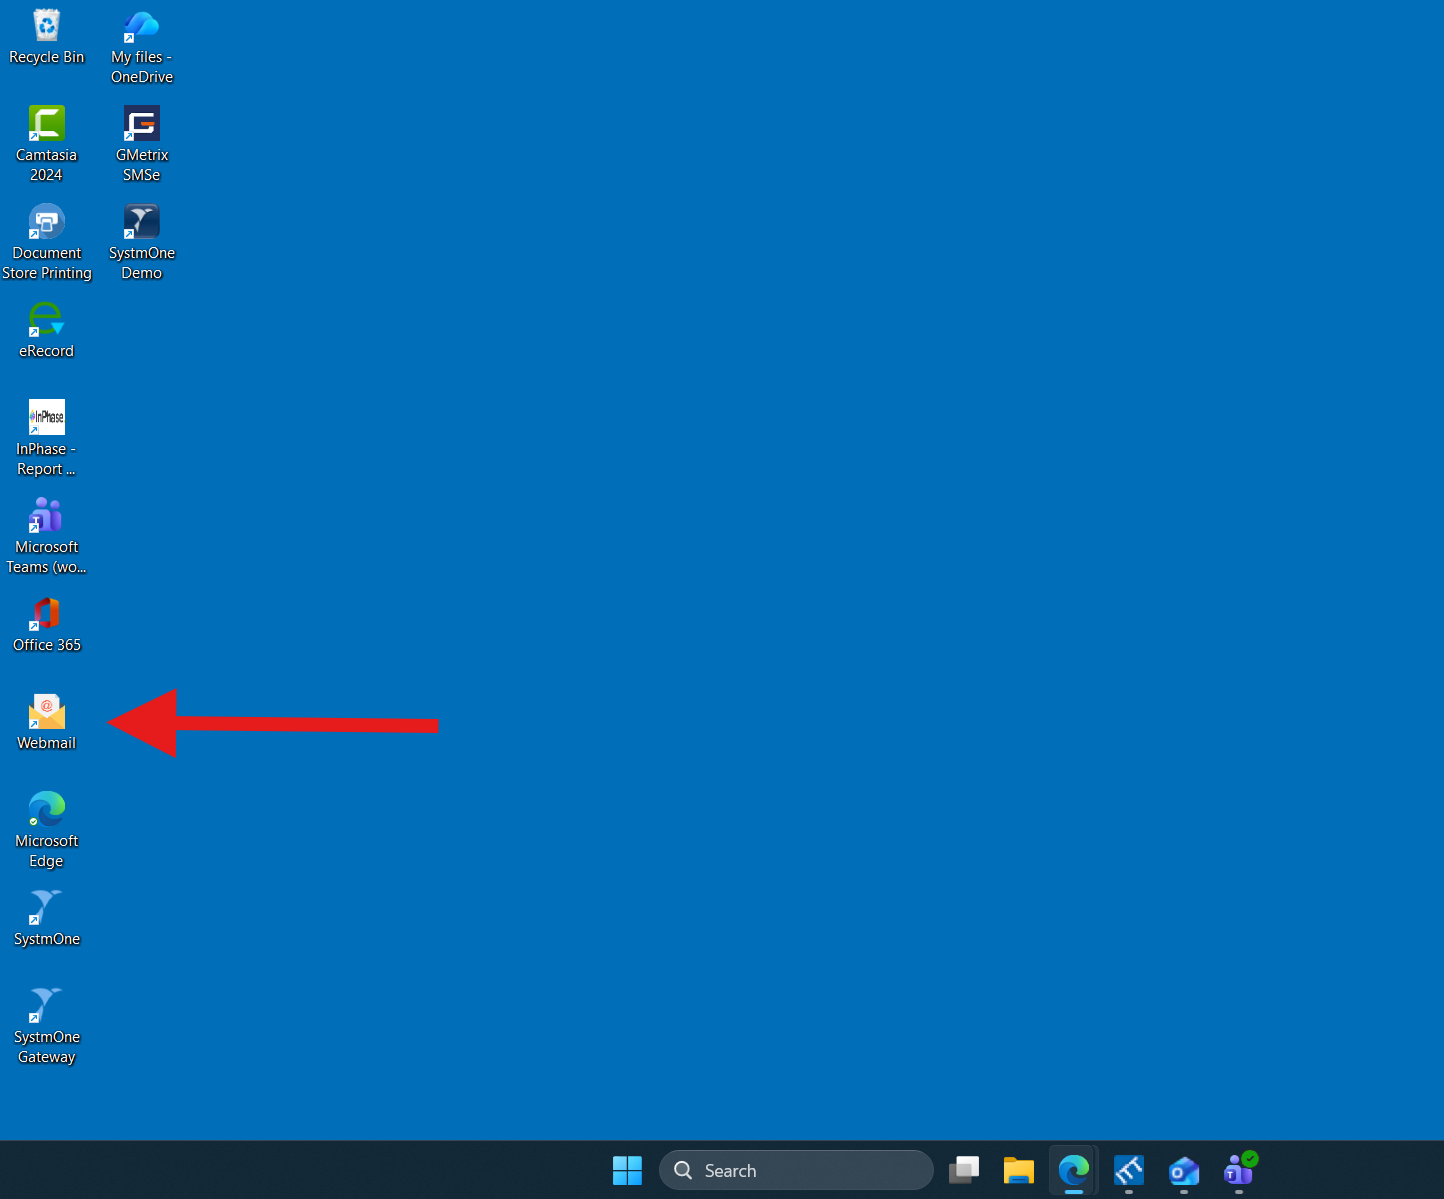Open Task View from the taskbar

tap(964, 1170)
